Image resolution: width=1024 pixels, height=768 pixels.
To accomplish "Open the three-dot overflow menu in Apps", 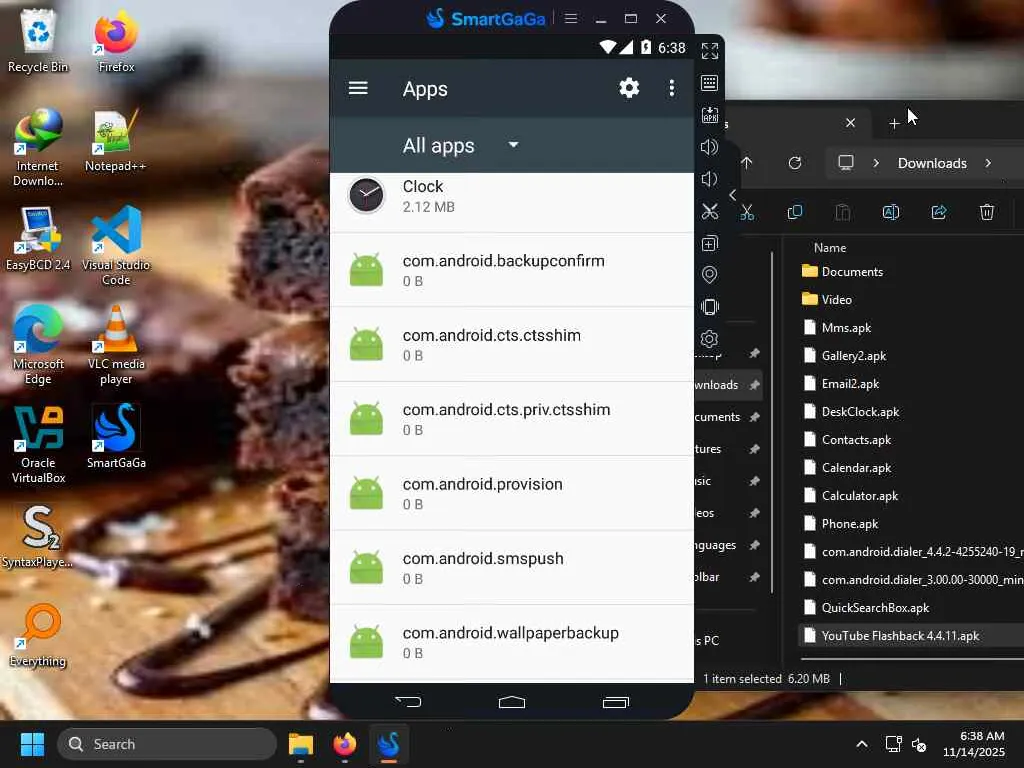I will [672, 88].
